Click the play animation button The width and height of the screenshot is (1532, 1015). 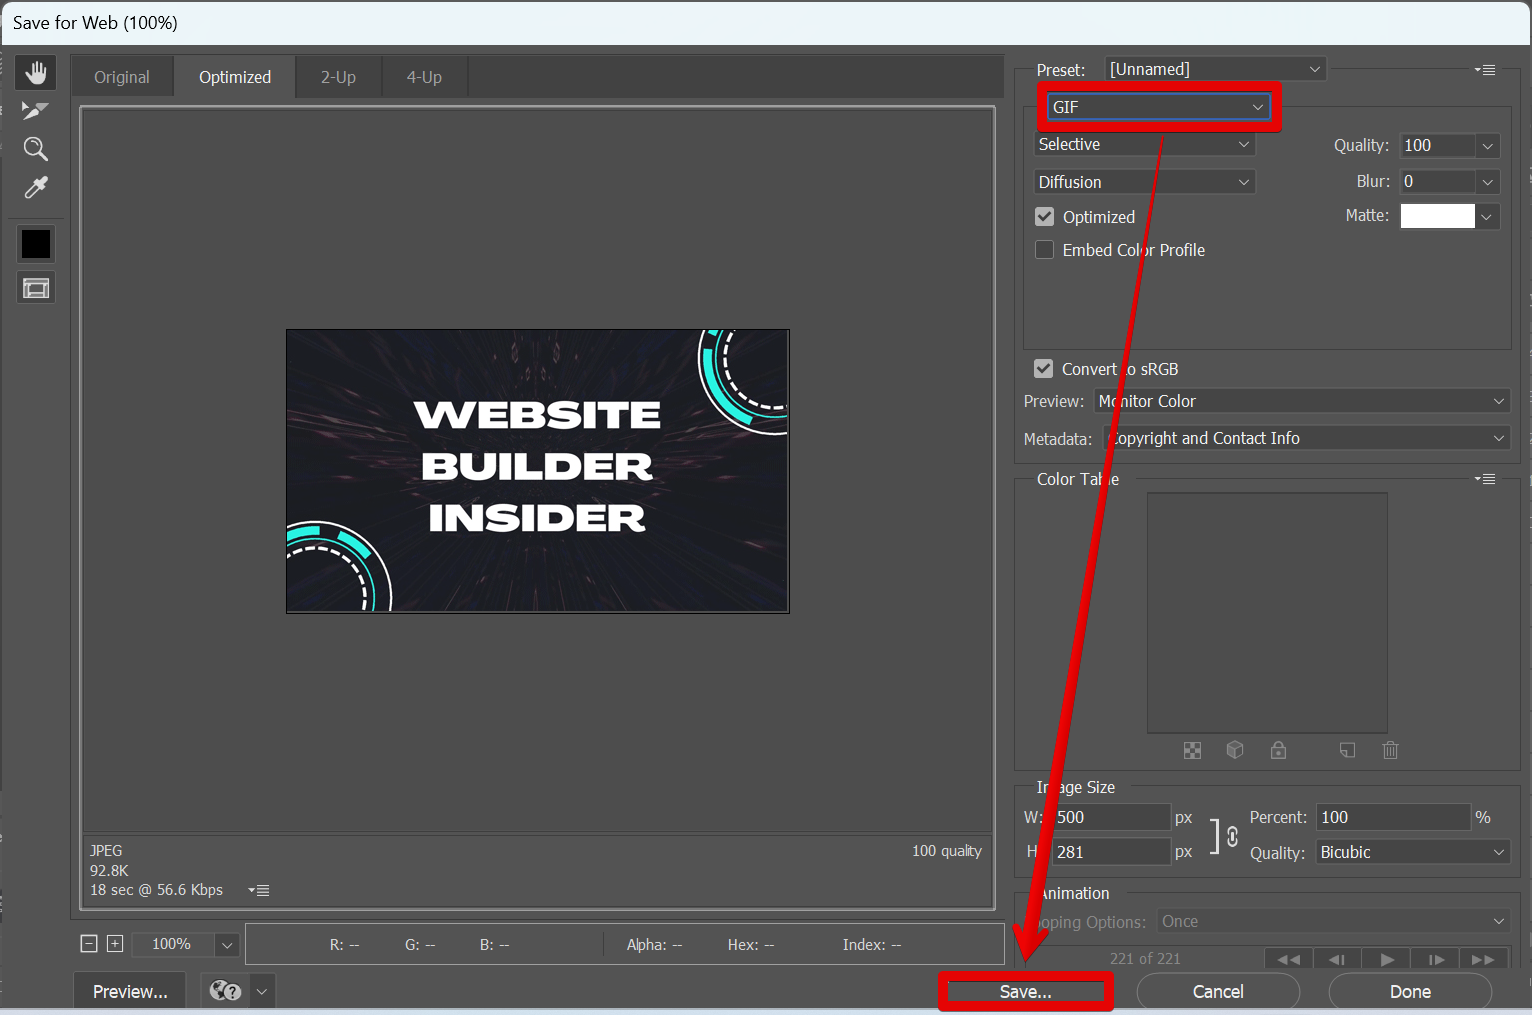coord(1386,959)
